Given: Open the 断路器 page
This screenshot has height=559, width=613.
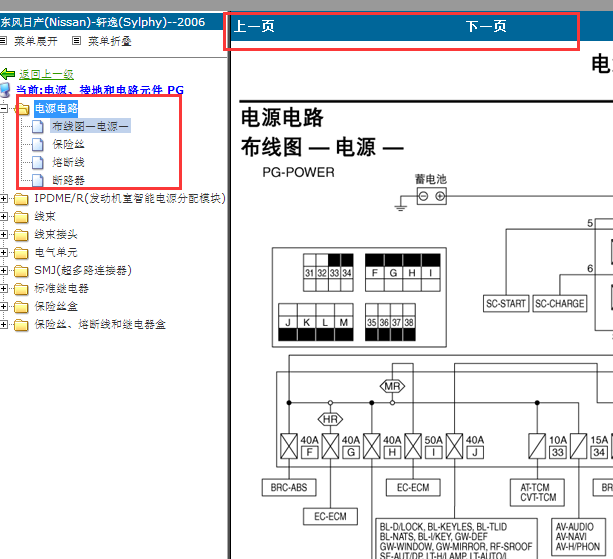Looking at the screenshot, I should tap(68, 180).
